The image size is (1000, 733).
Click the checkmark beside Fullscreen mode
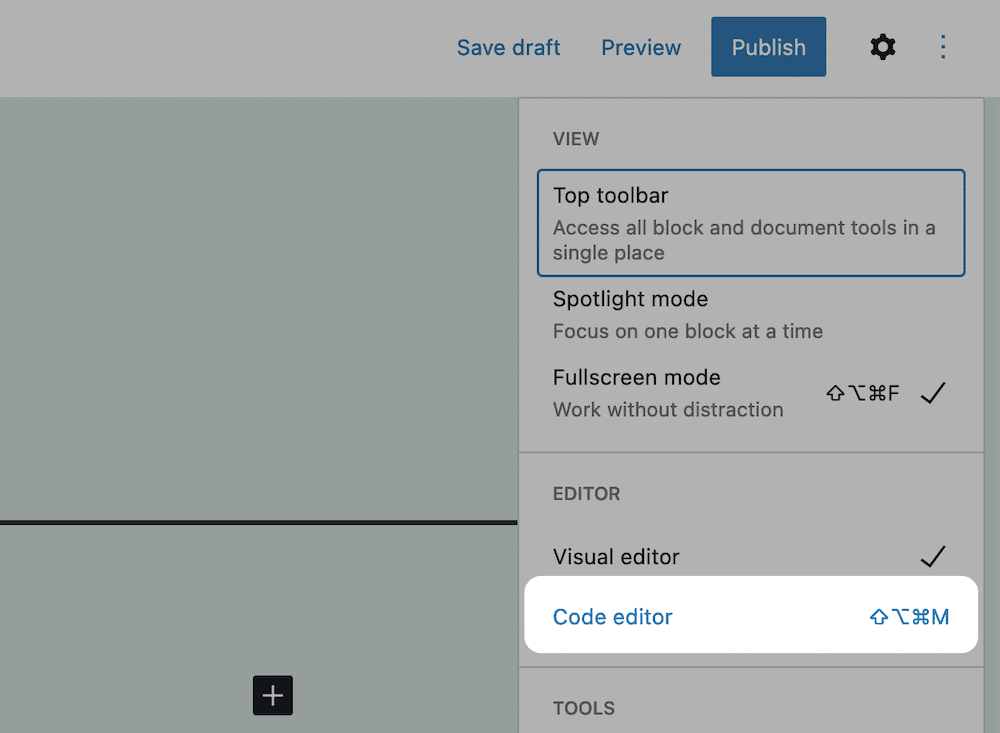(x=932, y=393)
